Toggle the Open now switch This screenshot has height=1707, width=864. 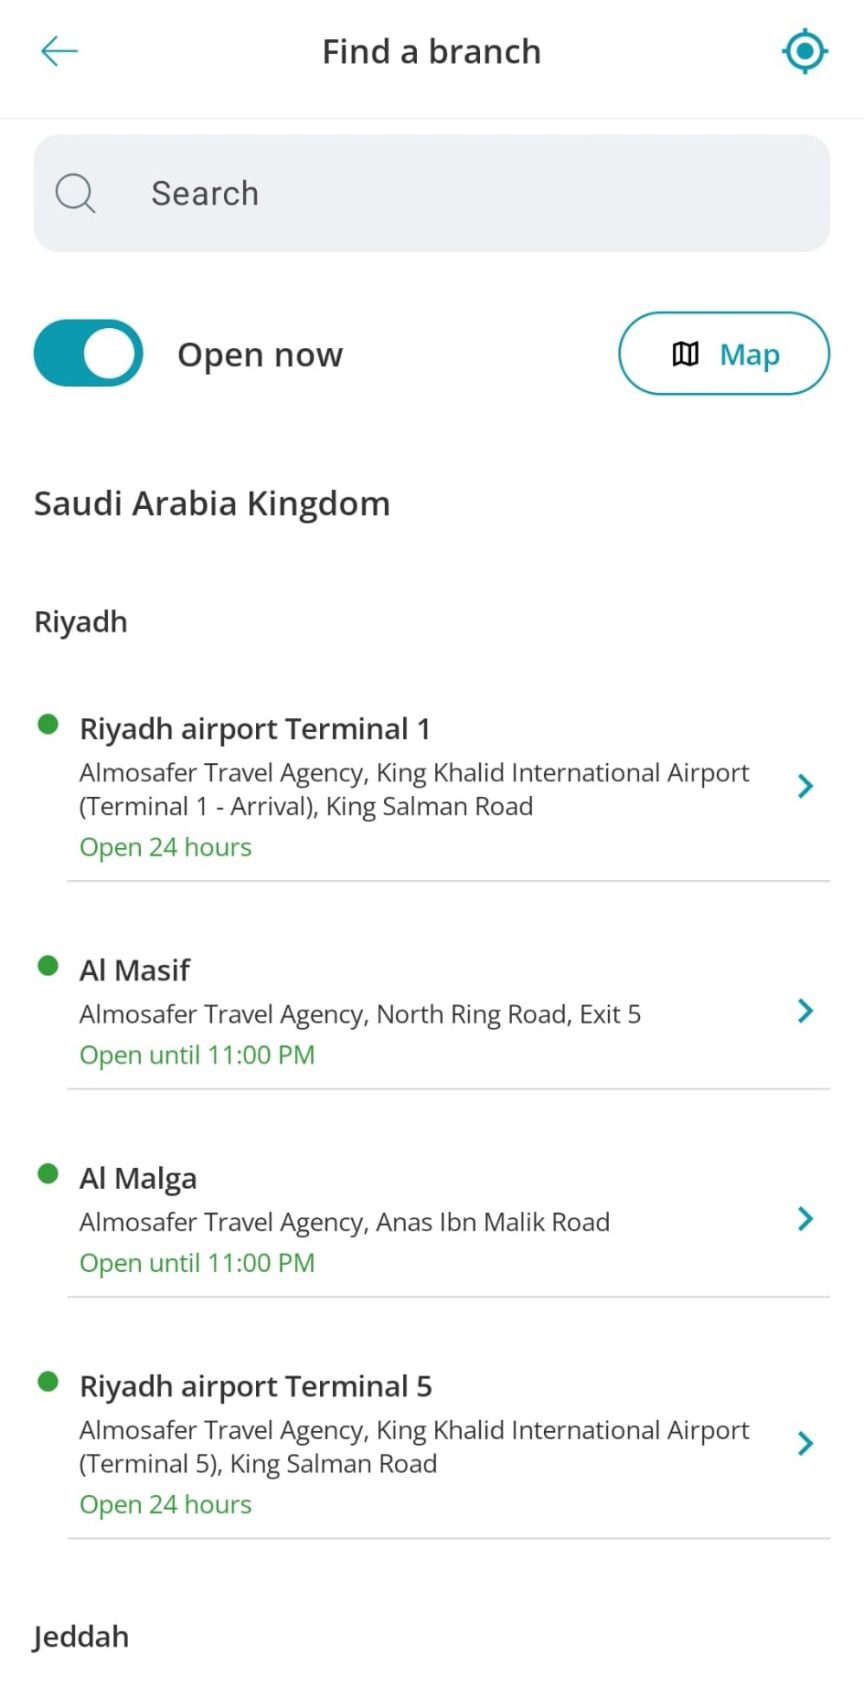(89, 353)
